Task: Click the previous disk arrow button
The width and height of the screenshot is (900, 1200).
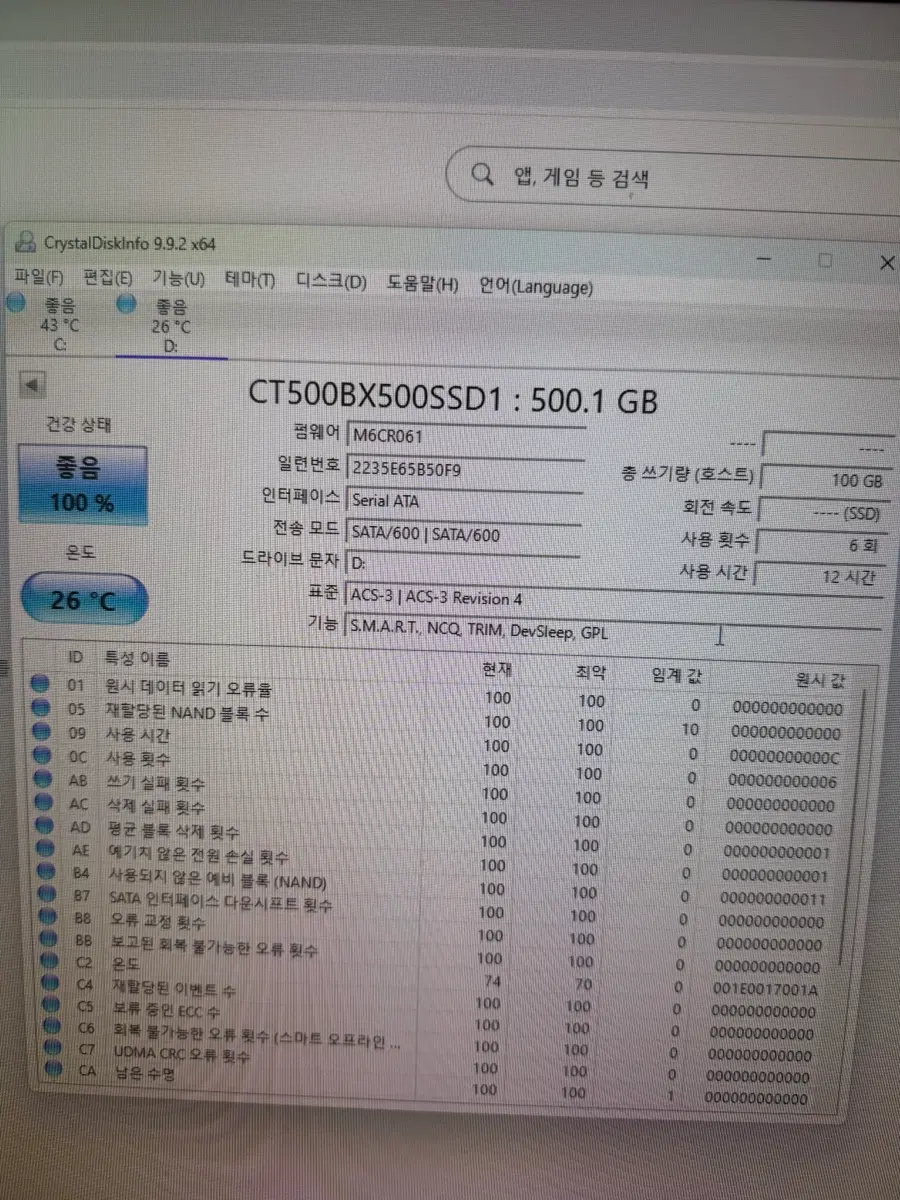Action: click(x=33, y=384)
